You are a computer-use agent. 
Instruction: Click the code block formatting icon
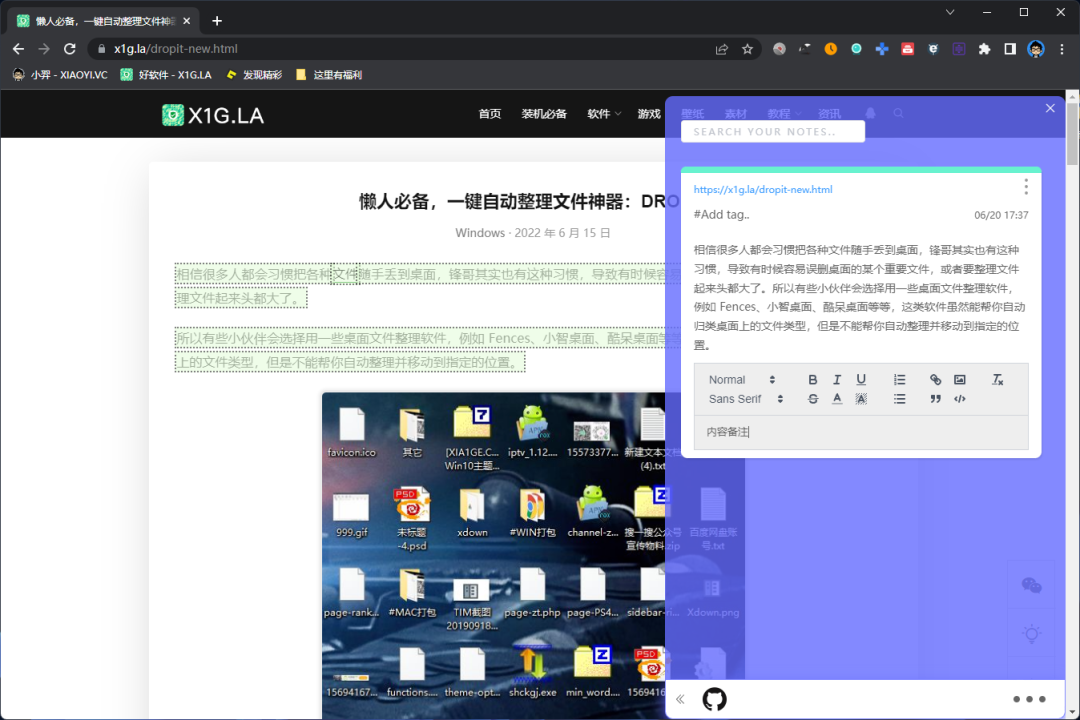(959, 398)
